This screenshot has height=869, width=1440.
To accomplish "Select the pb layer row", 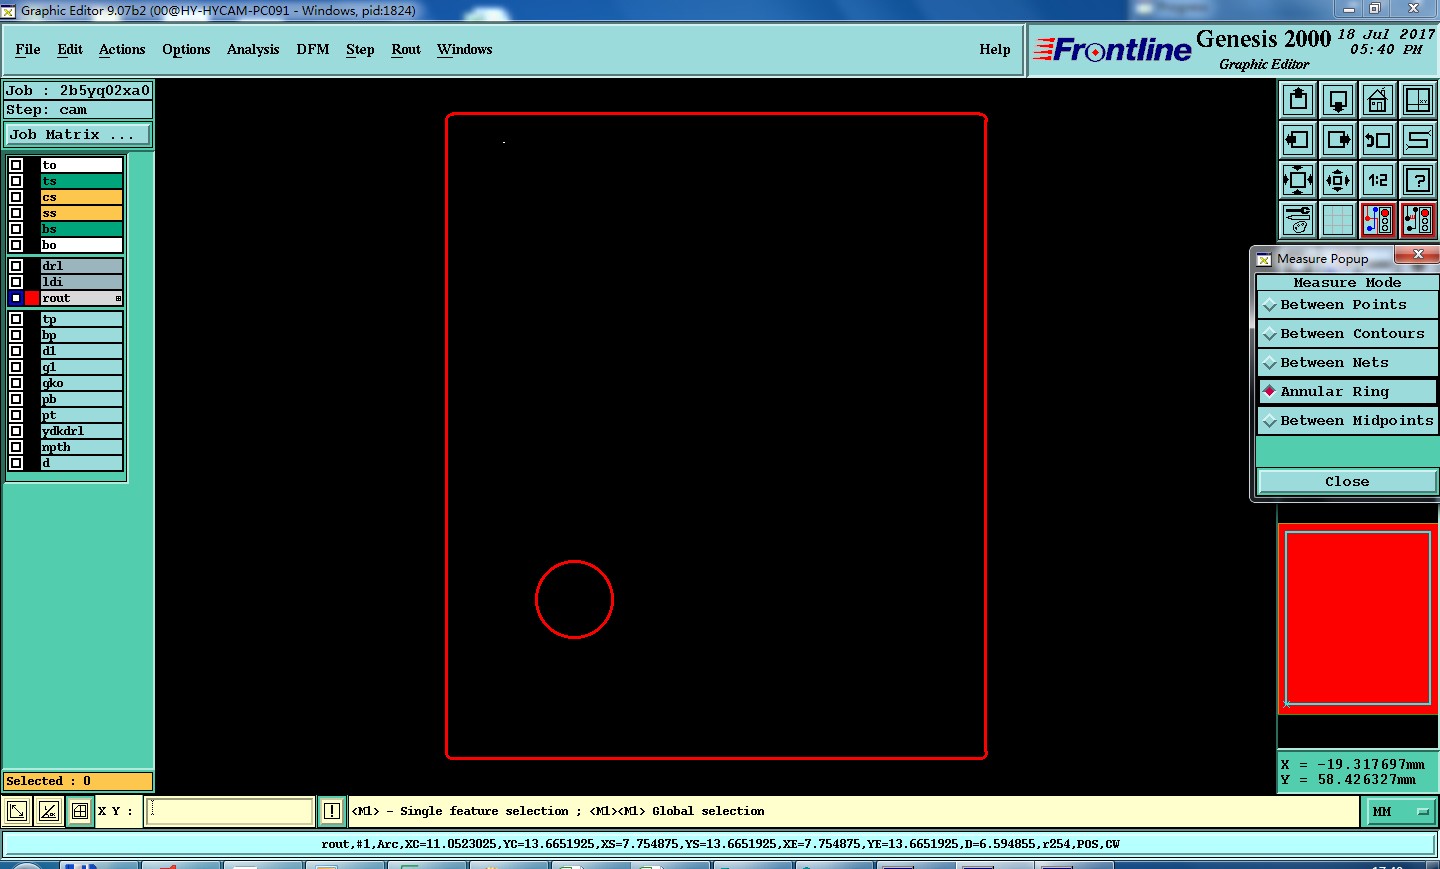I will tap(82, 399).
